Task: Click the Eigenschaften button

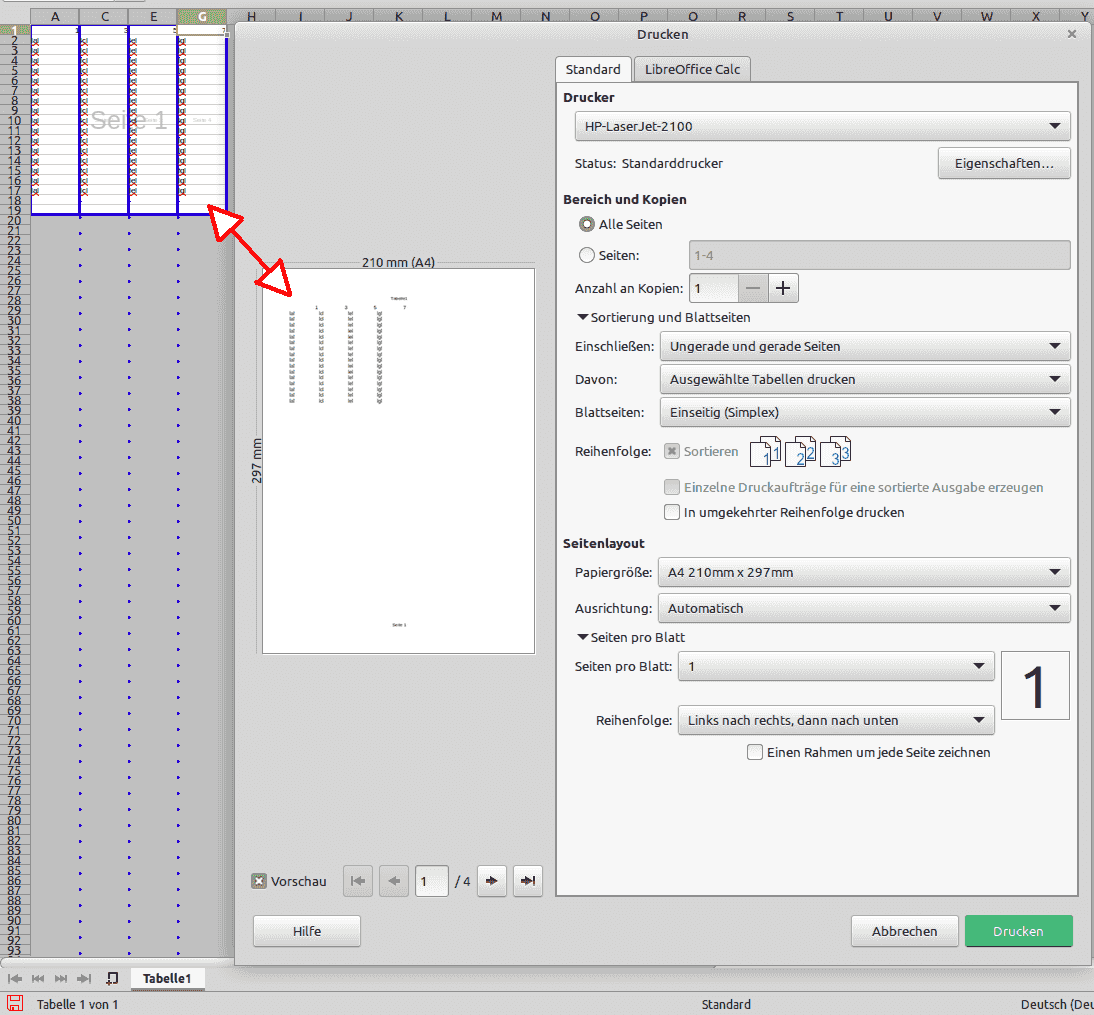Action: click(x=1003, y=163)
